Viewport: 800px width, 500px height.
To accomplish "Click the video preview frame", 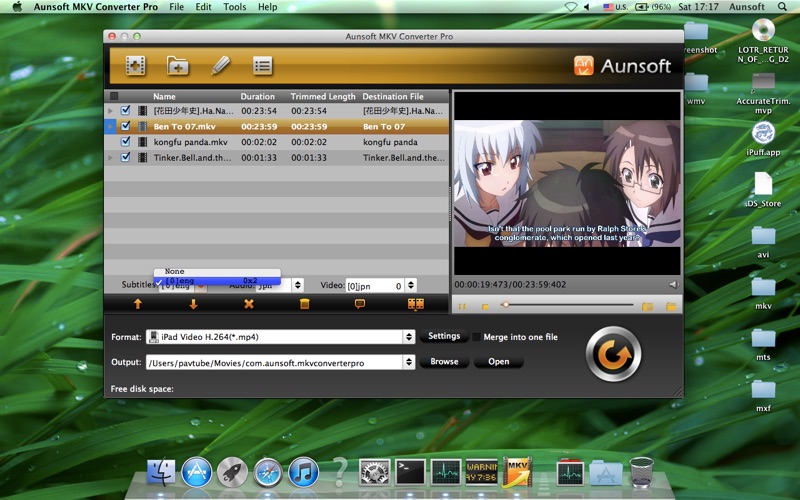I will pos(567,184).
